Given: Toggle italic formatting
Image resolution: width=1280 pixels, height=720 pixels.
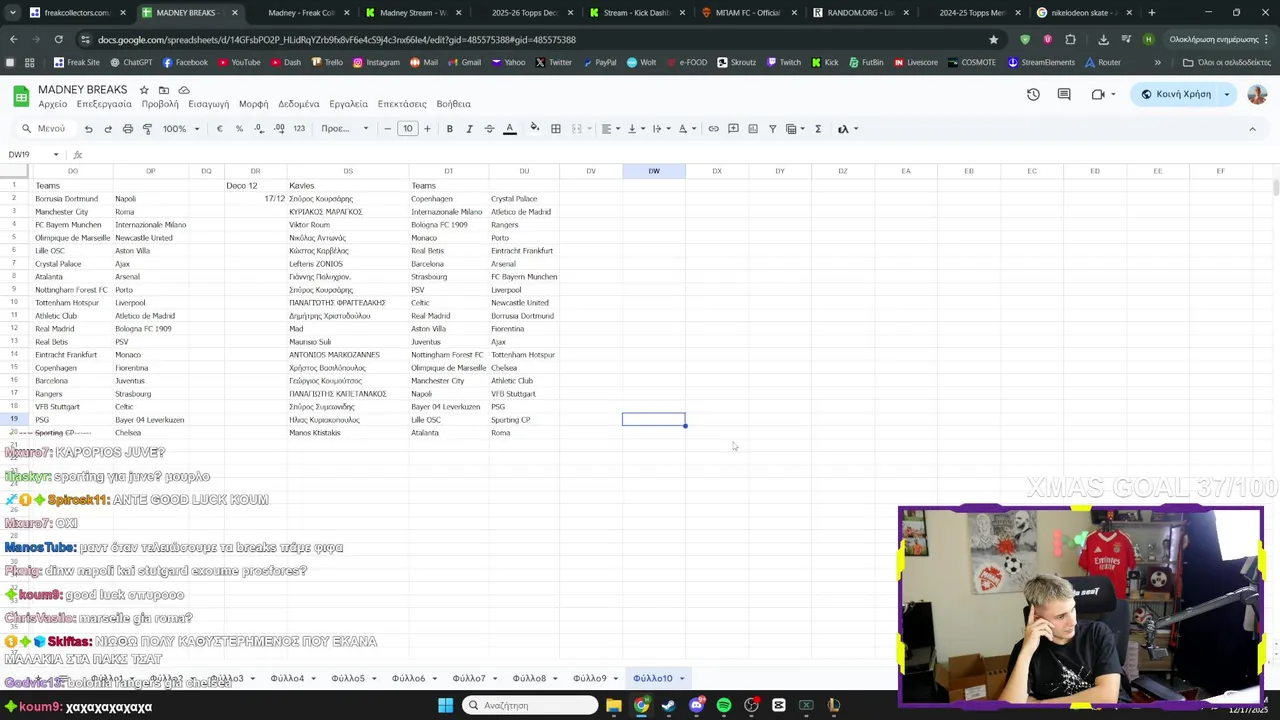Looking at the screenshot, I should (x=469, y=129).
